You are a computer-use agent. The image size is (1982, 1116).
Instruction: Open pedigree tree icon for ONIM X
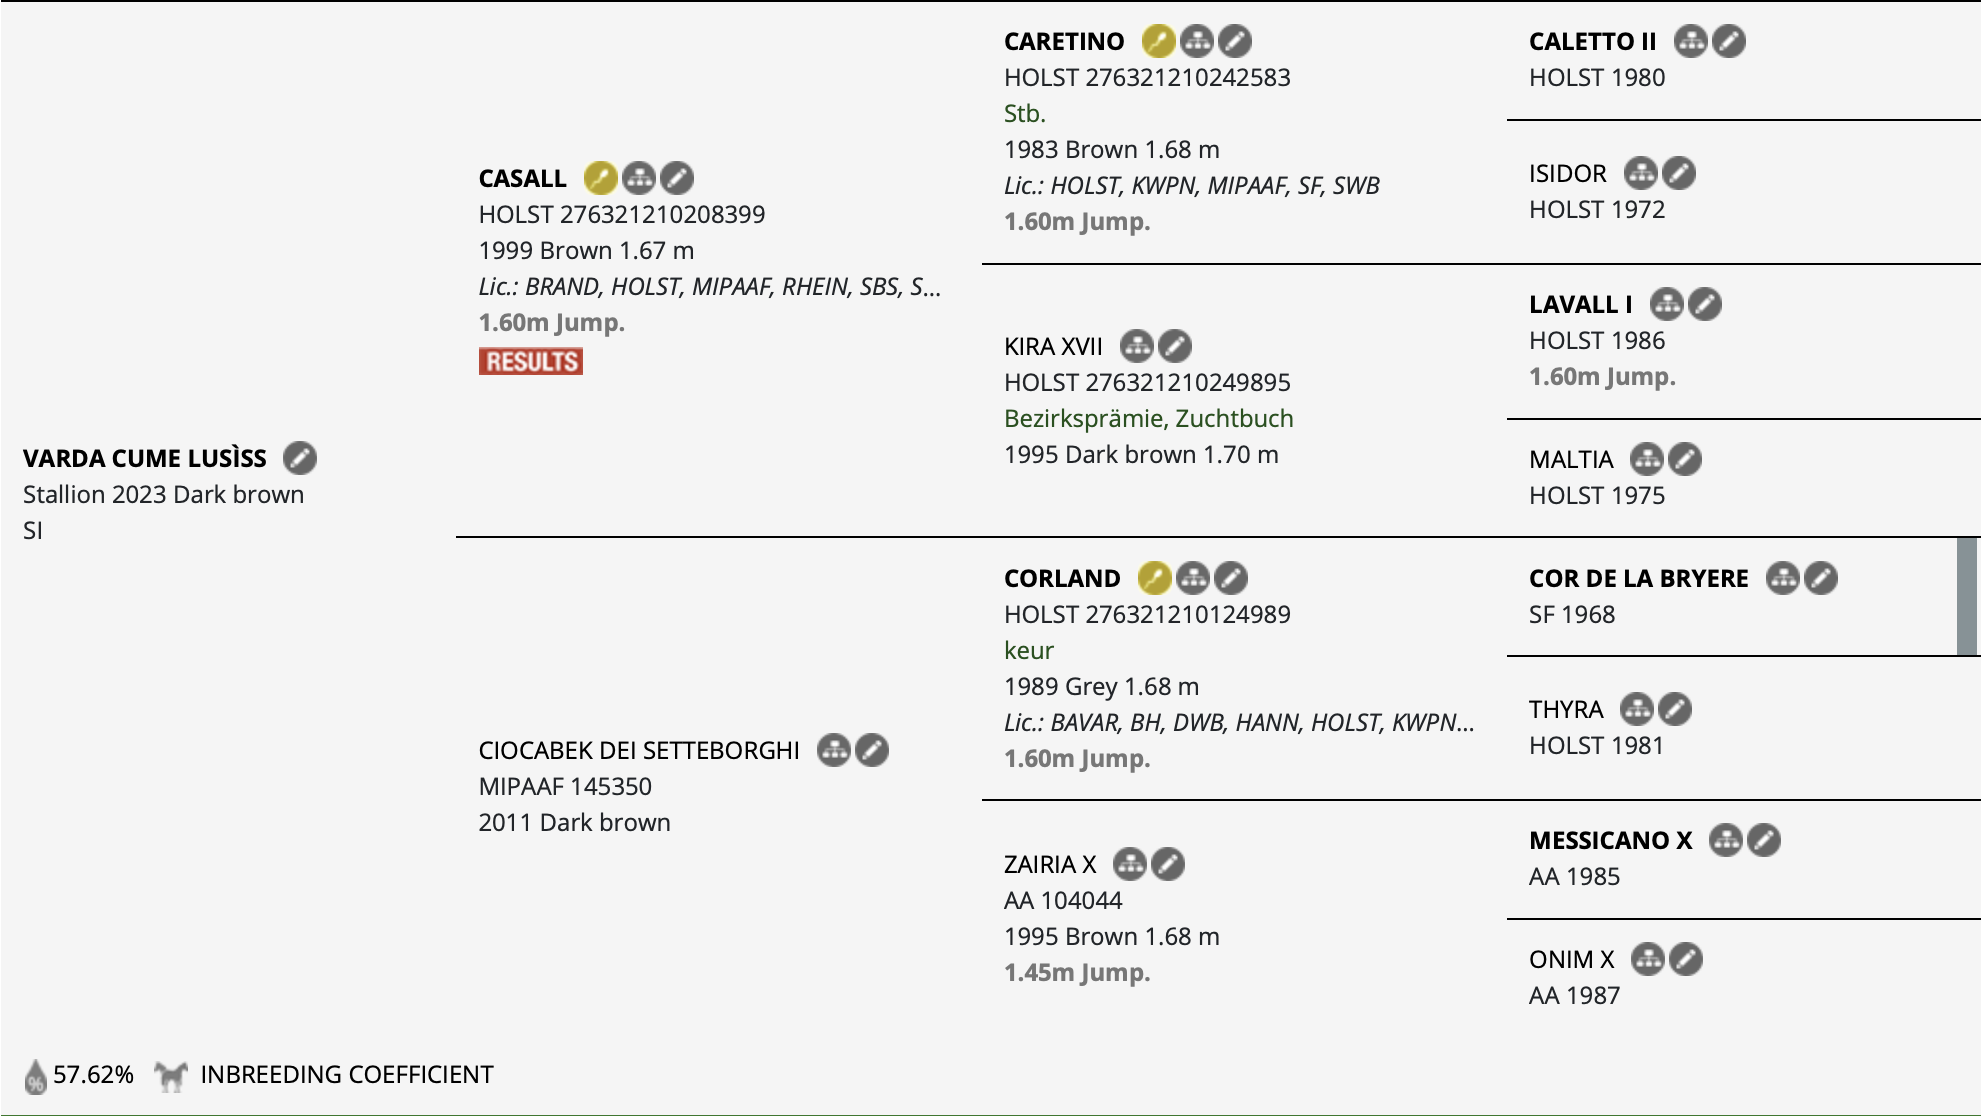click(x=1647, y=959)
